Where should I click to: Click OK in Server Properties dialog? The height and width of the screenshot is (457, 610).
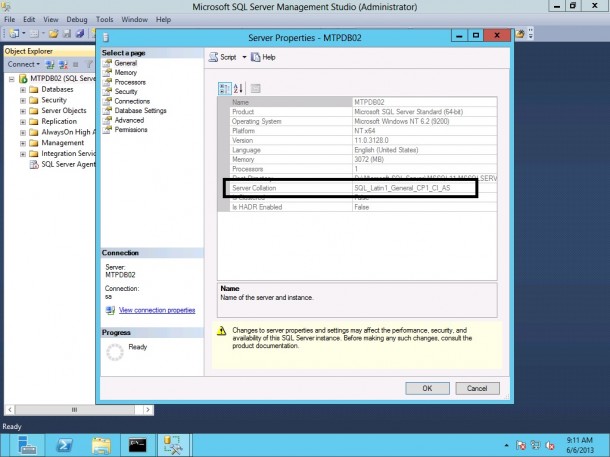click(x=427, y=388)
